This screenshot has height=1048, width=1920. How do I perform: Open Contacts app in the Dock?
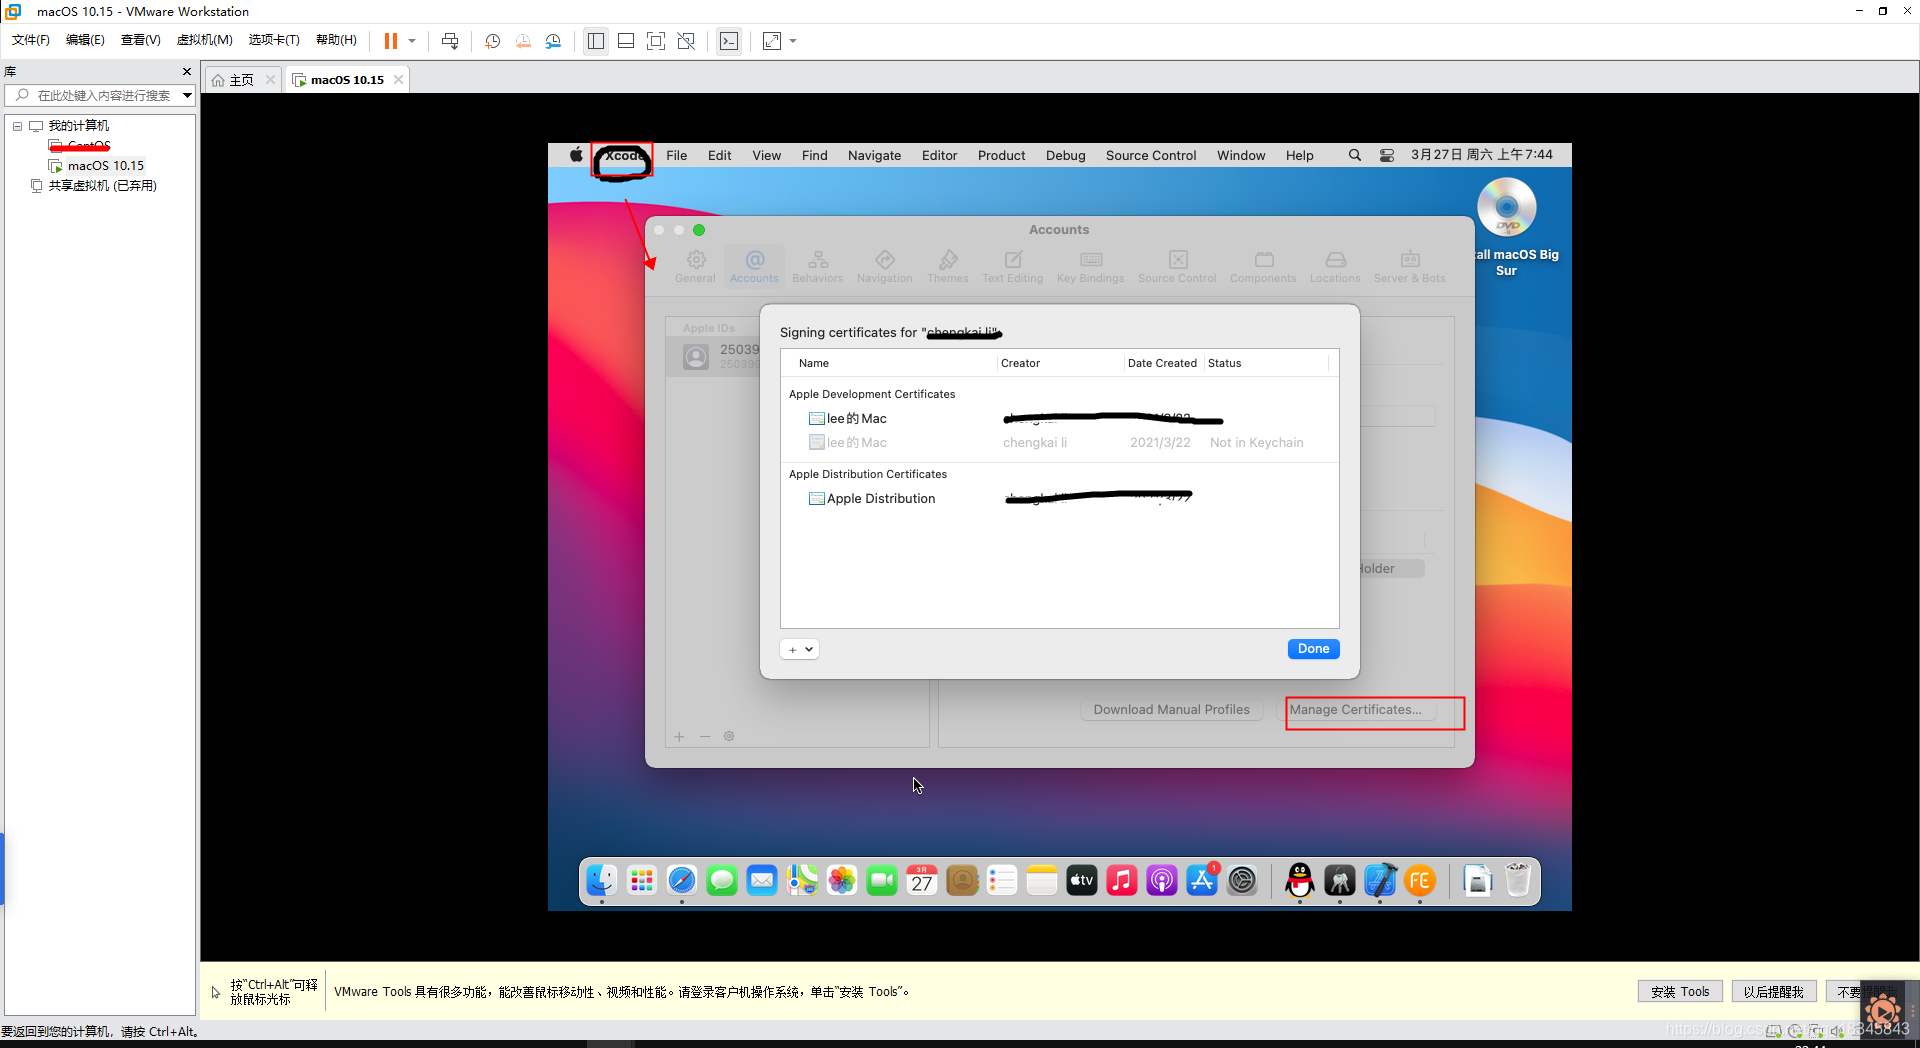coord(962,881)
